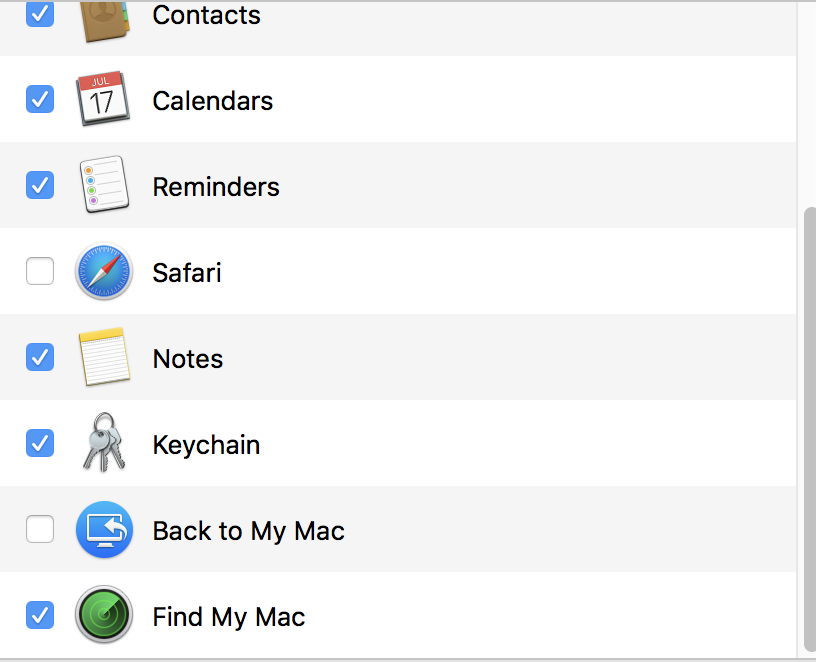Screen dimensions: 816x662
Task: Click the Calendars icon showing Jul 17
Action: pyautogui.click(x=103, y=98)
